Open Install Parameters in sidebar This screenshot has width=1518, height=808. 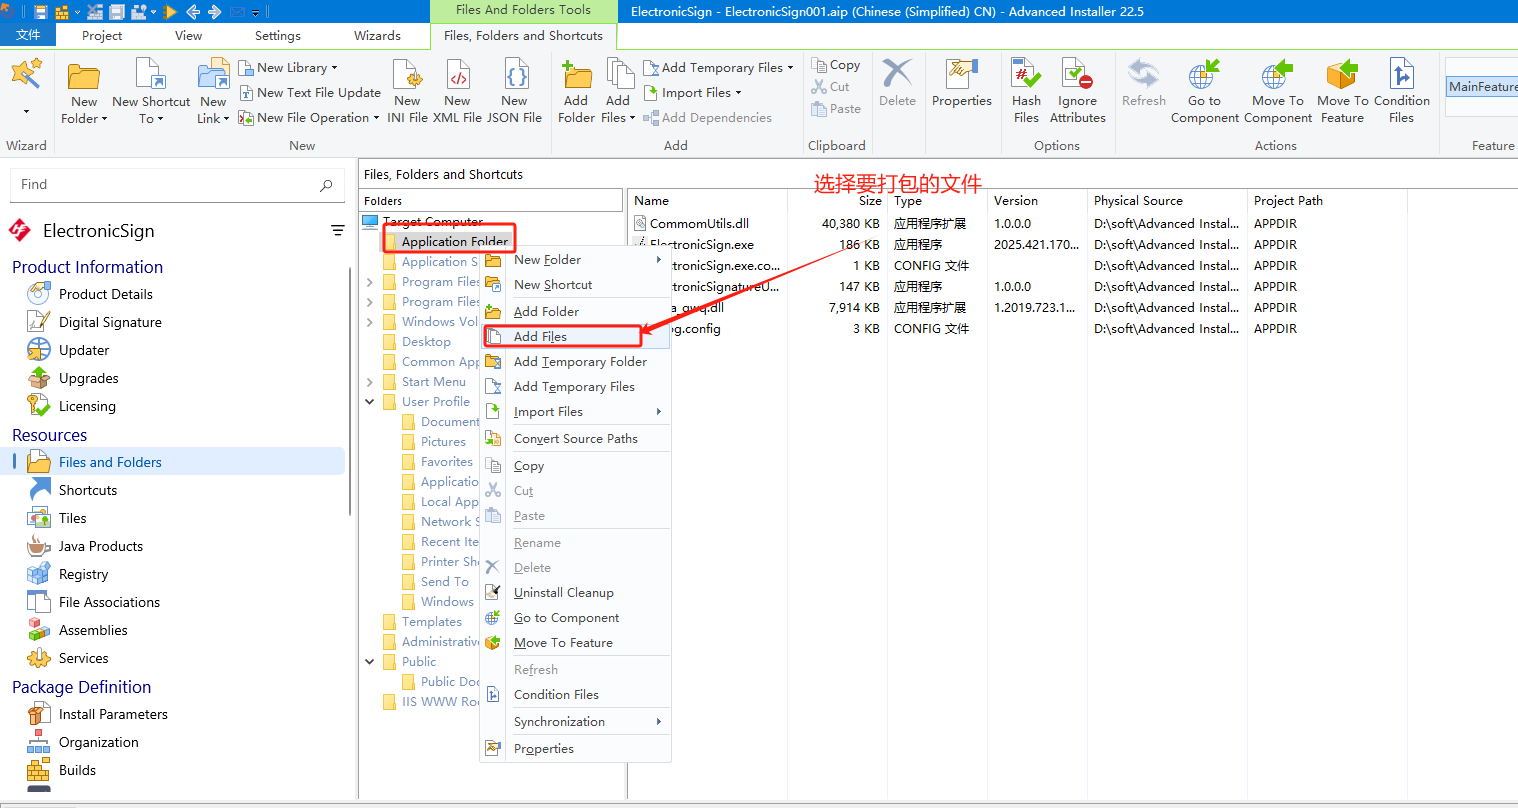[113, 714]
